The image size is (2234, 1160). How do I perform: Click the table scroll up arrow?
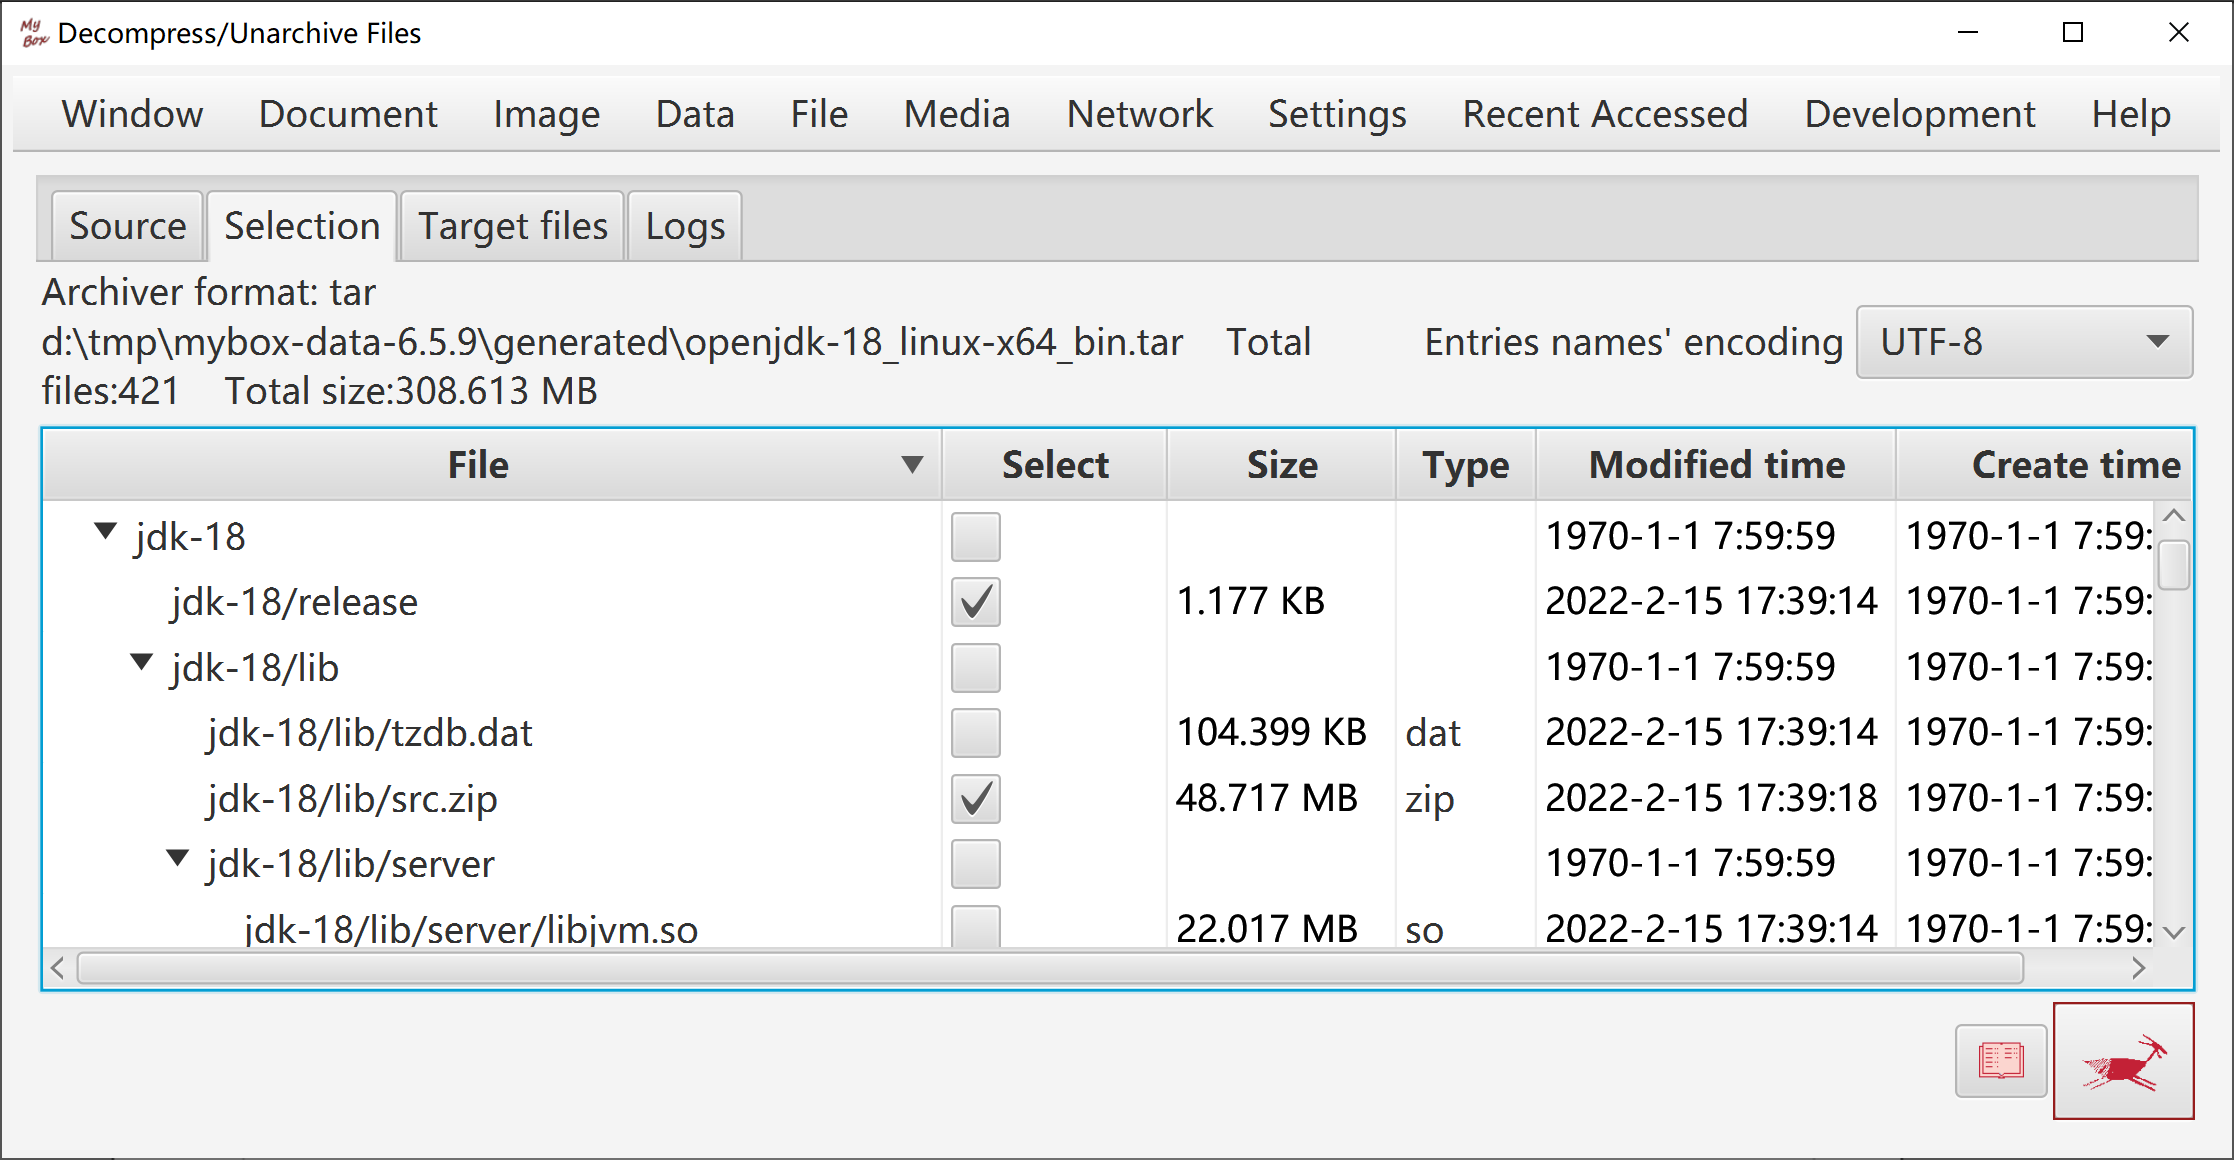tap(2173, 516)
